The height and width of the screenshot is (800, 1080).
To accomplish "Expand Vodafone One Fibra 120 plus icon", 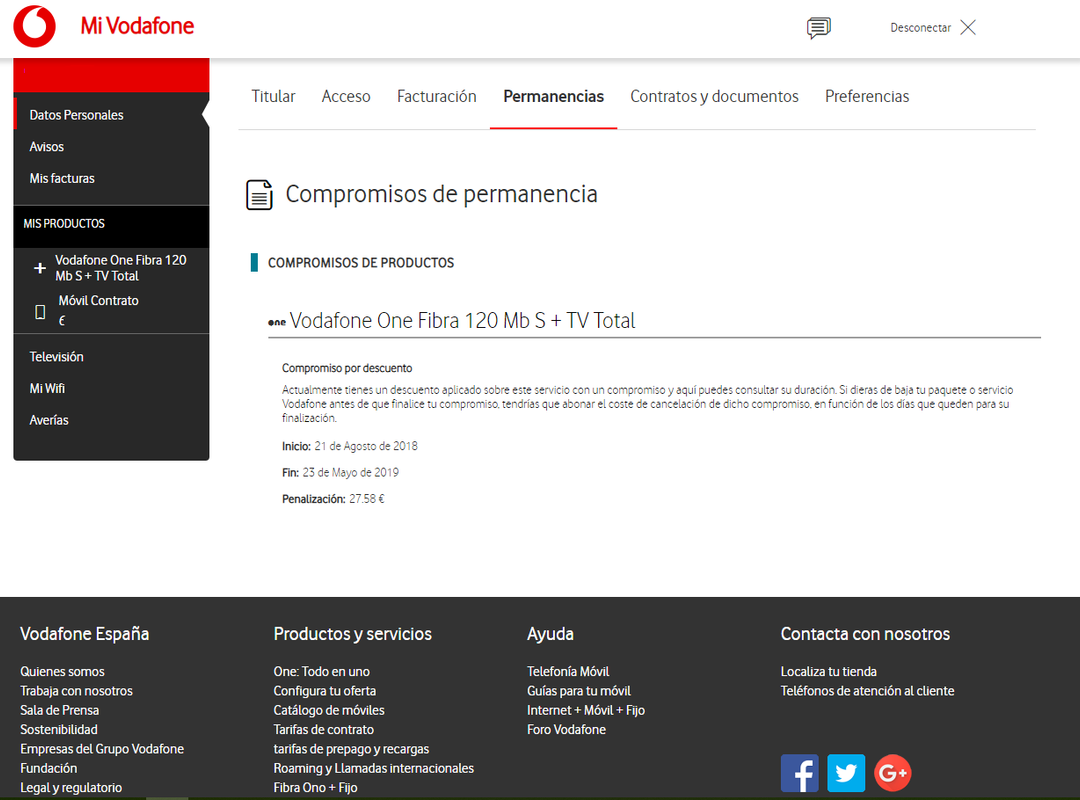I will click(x=40, y=268).
